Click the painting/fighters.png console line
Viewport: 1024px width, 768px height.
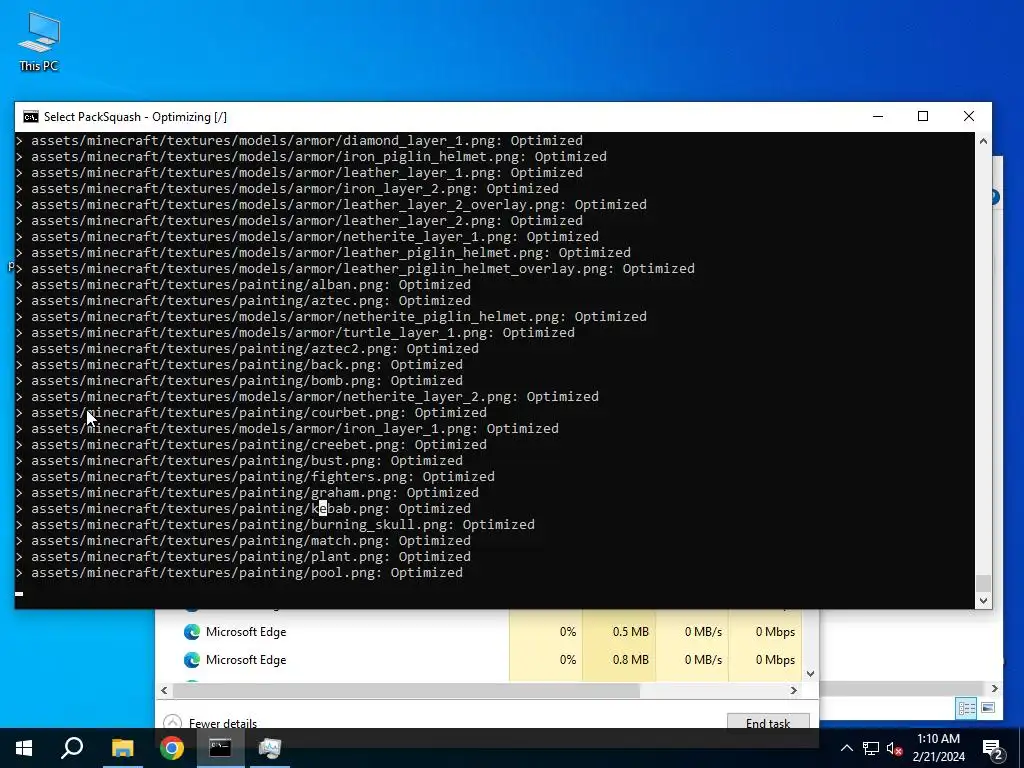coord(255,477)
